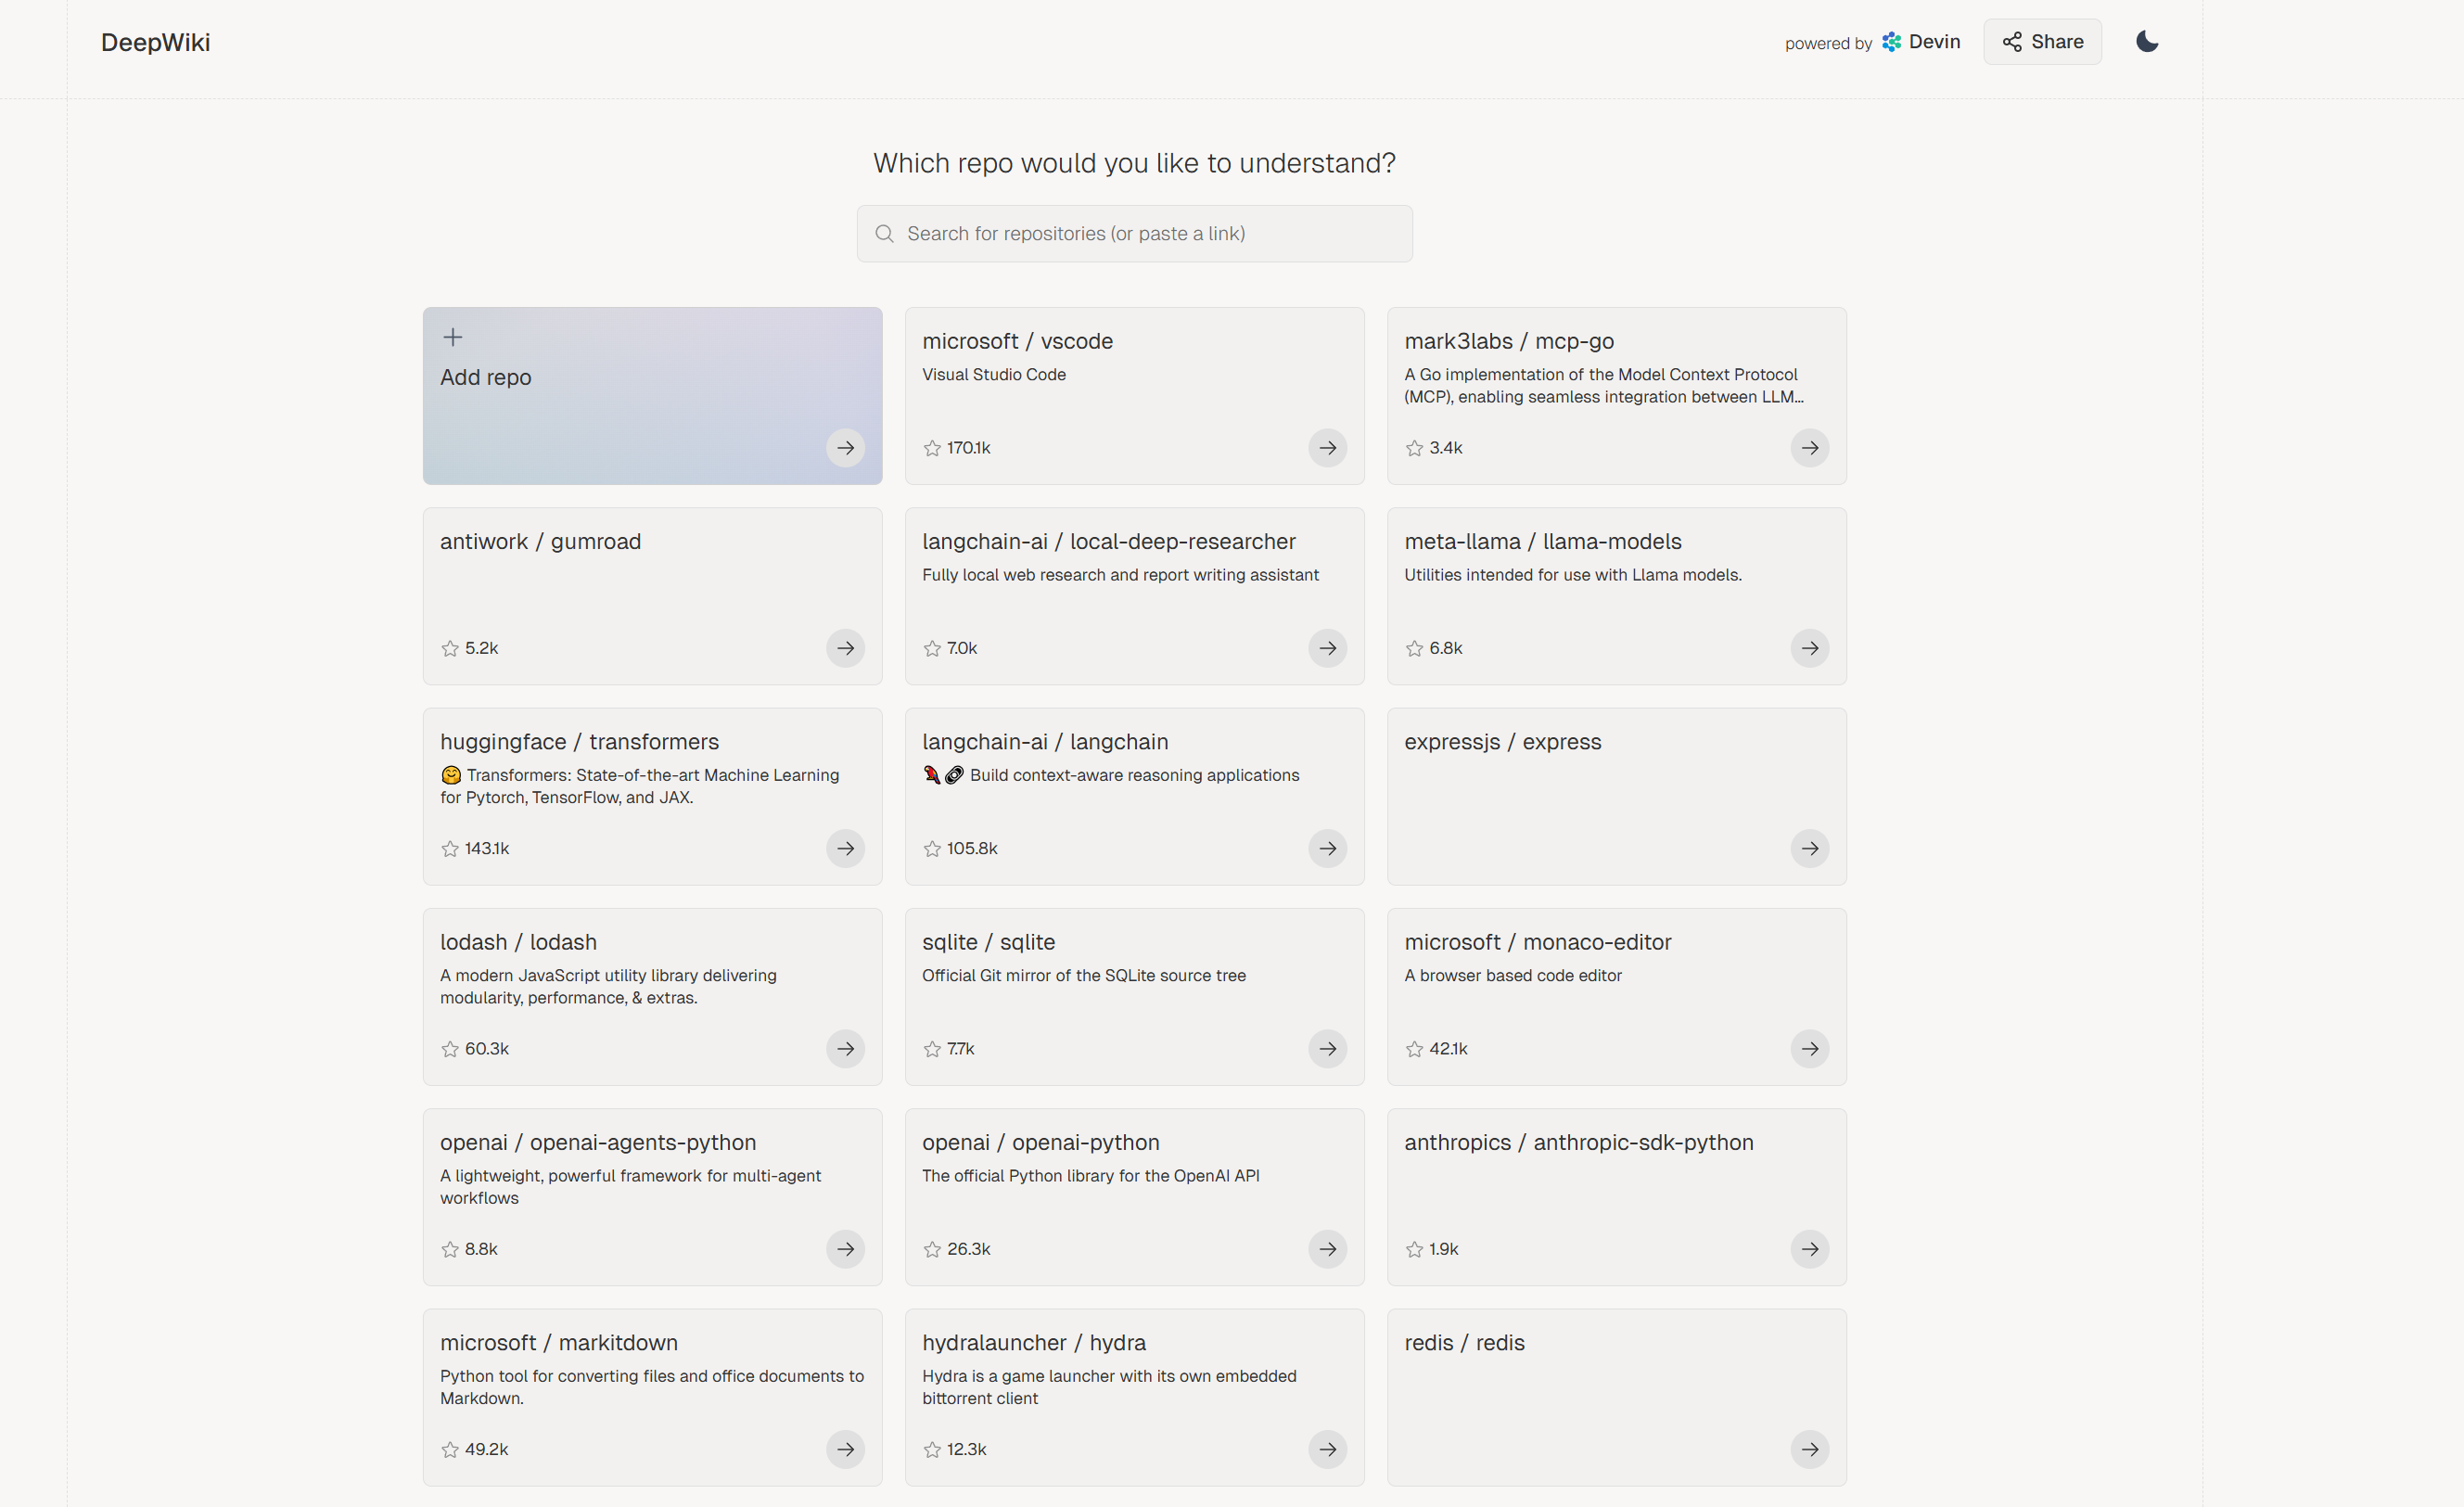Open arrow for meta-llama / llama-models

pos(1809,648)
